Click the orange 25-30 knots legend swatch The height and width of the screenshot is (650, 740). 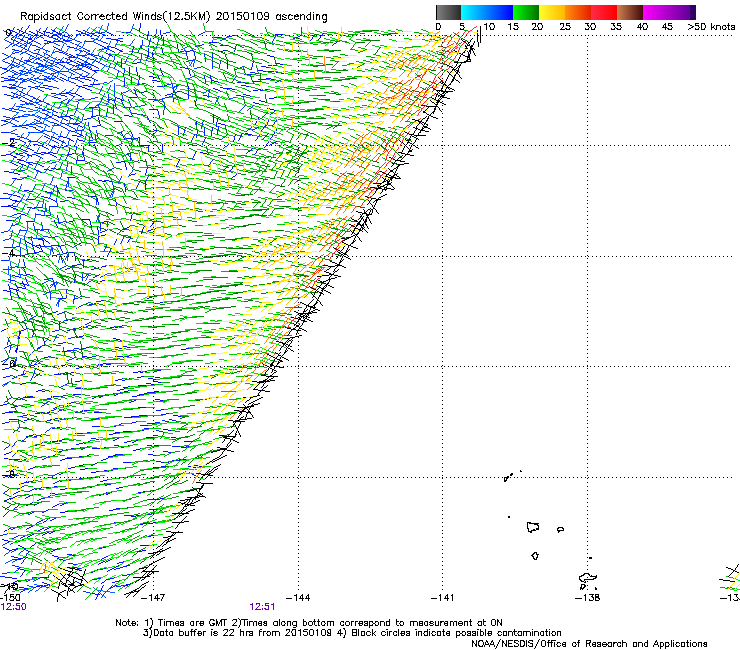point(578,12)
